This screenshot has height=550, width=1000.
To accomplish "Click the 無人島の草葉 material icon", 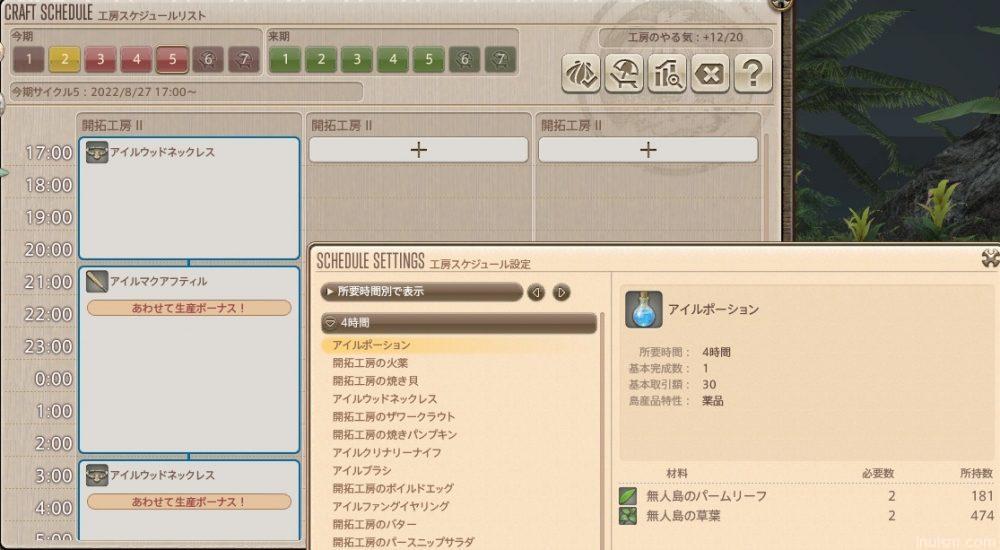I will [x=628, y=516].
